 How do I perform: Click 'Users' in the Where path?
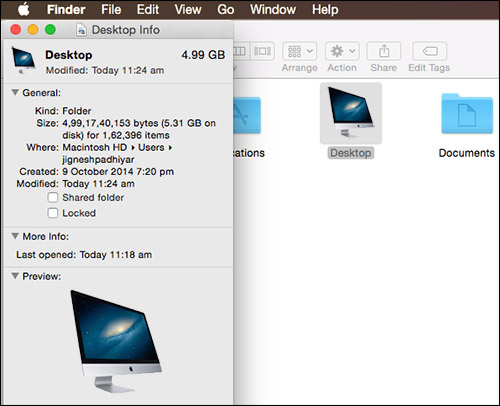[151, 147]
